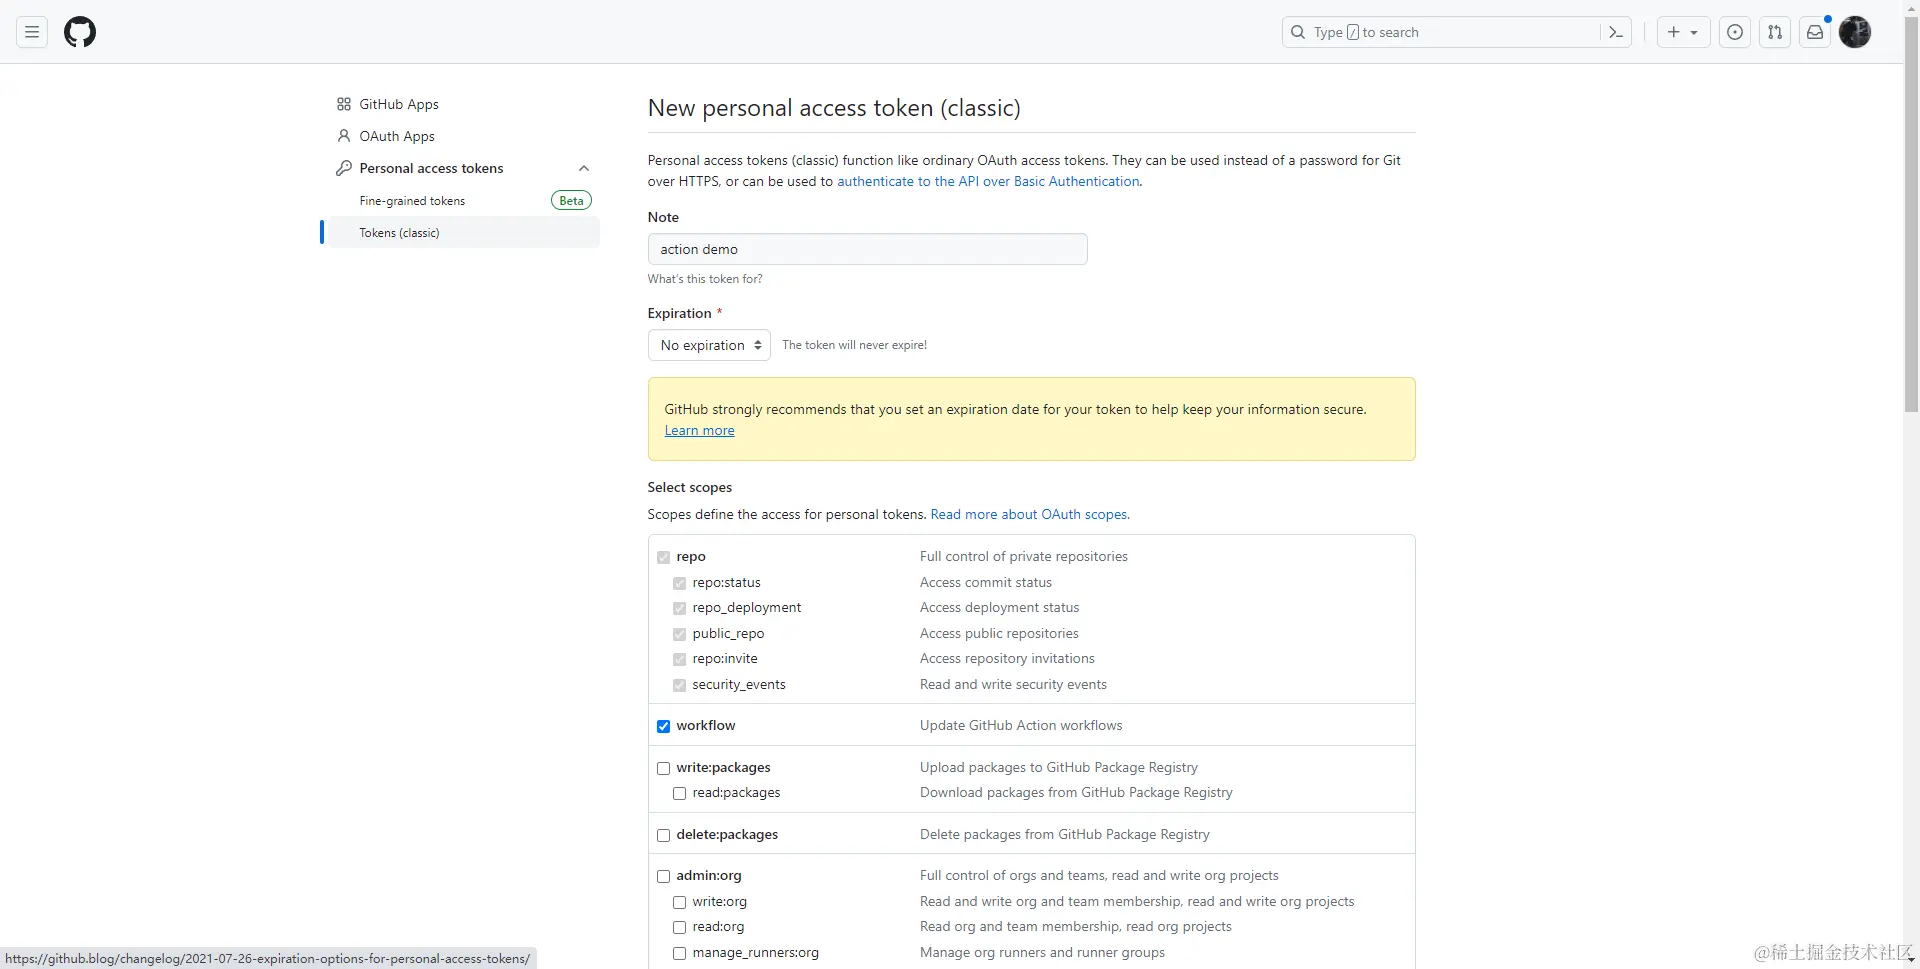This screenshot has width=1920, height=969.
Task: Enable the write:packages scope checkbox
Action: (663, 768)
